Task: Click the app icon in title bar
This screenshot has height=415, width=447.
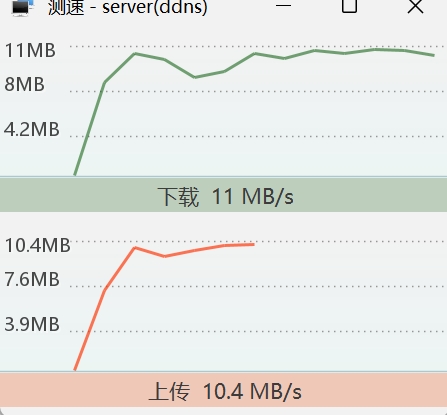Action: (x=23, y=7)
